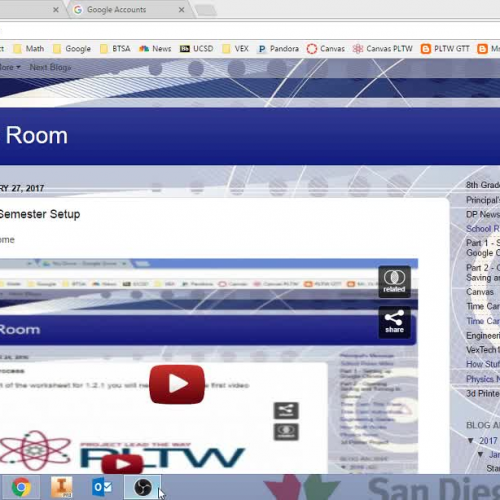Open the News bookmark

(x=155, y=49)
